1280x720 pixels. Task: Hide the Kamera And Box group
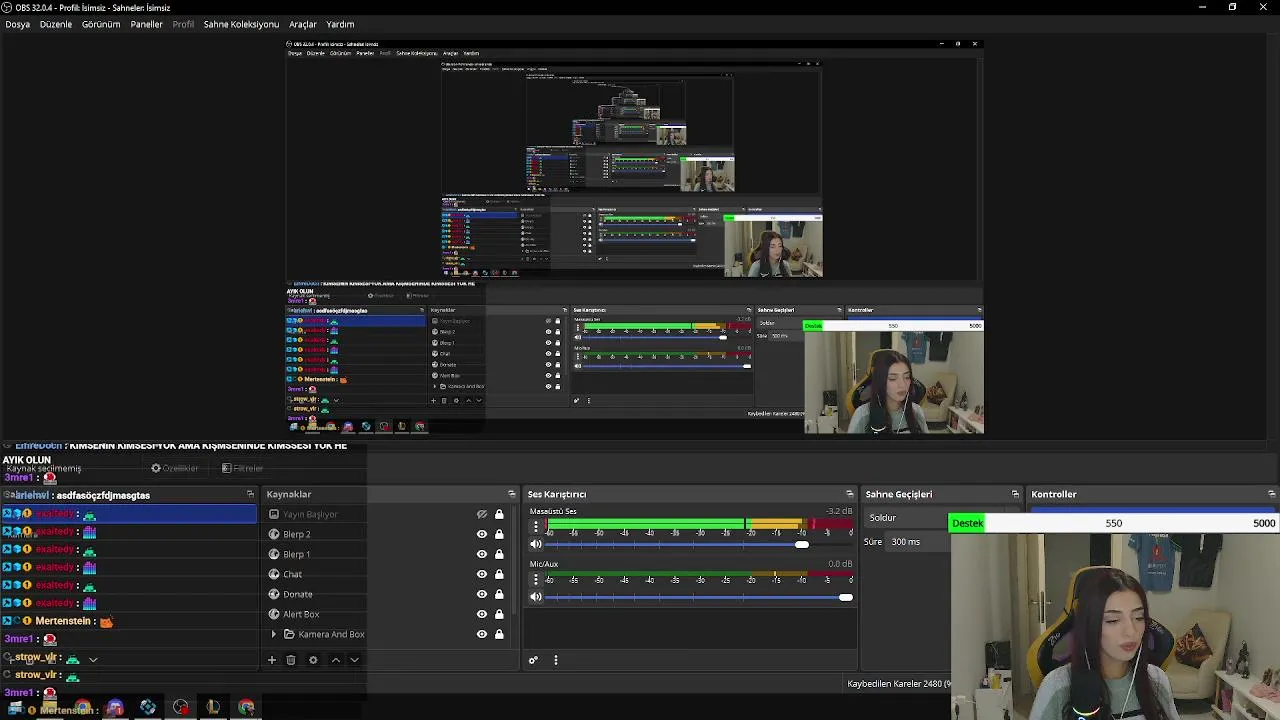(482, 634)
